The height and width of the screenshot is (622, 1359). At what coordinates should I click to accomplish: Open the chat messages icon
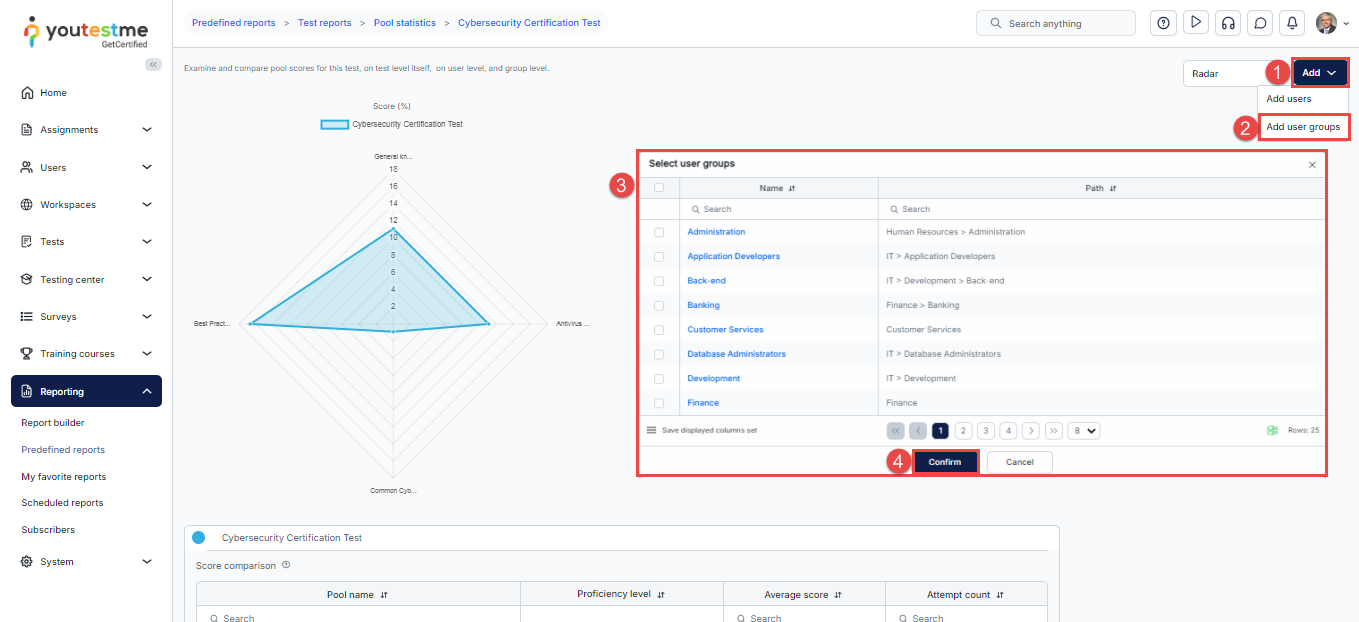pos(1261,23)
